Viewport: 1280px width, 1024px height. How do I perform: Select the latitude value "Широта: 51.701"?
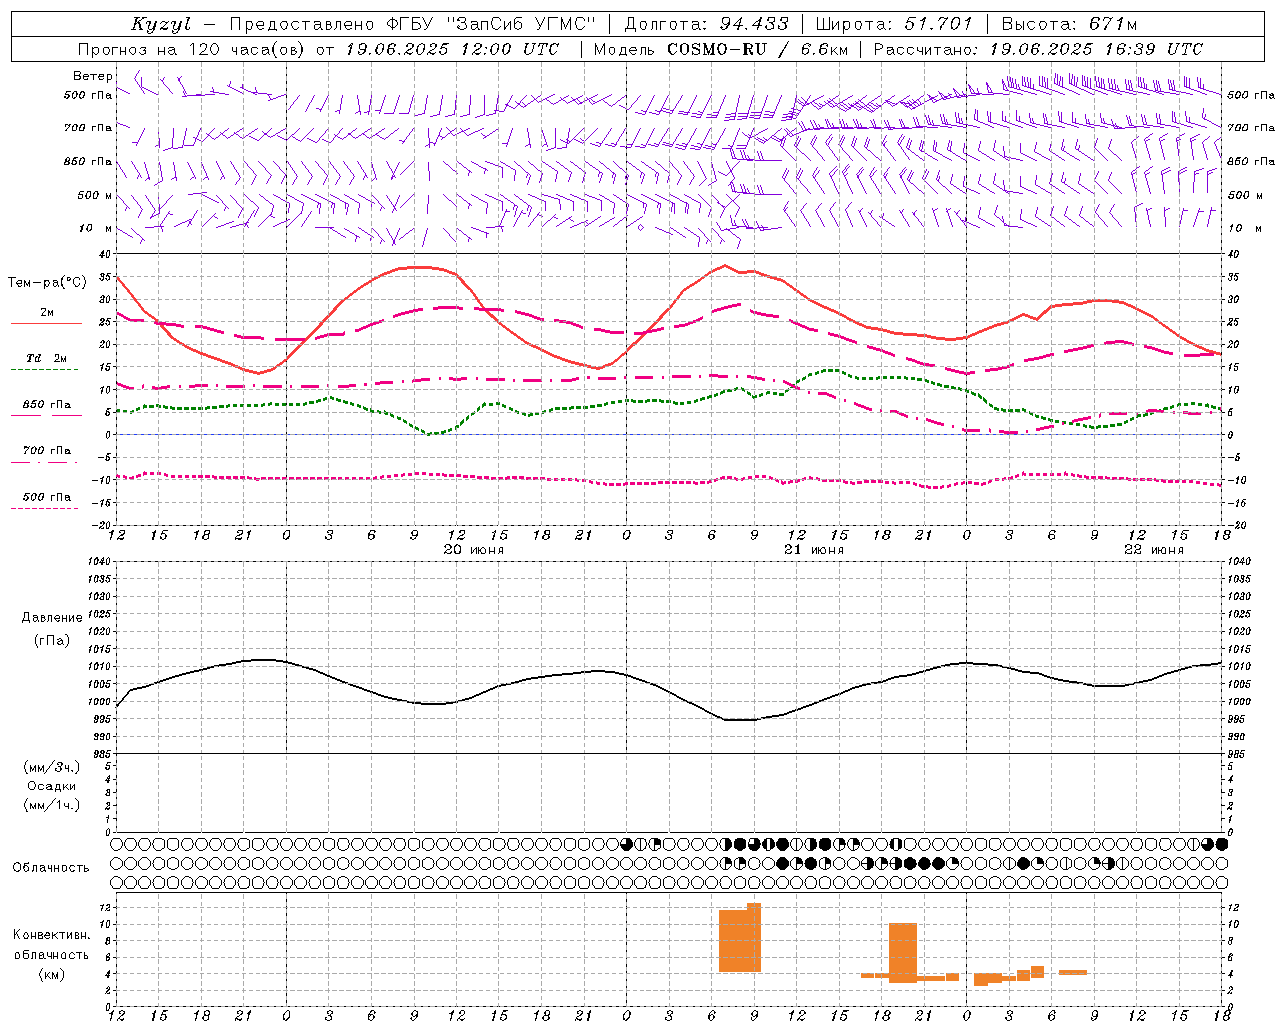pyautogui.click(x=894, y=24)
